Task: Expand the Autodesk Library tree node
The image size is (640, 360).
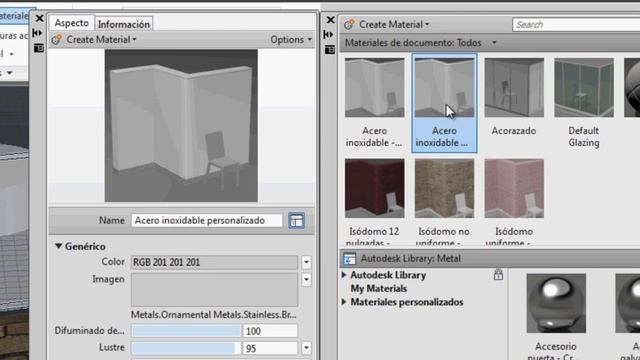Action: pos(344,275)
